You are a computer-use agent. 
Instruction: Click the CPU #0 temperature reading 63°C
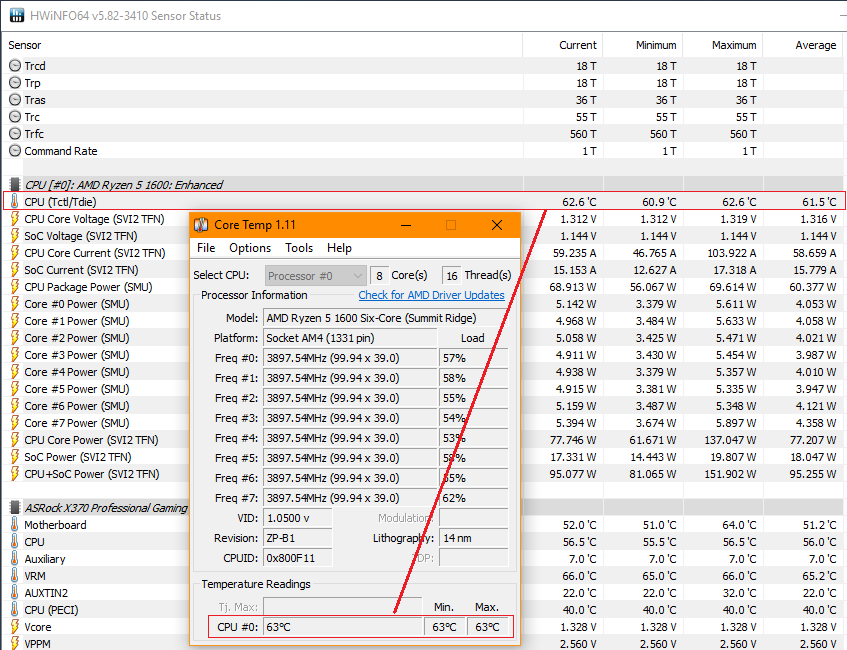[x=342, y=627]
